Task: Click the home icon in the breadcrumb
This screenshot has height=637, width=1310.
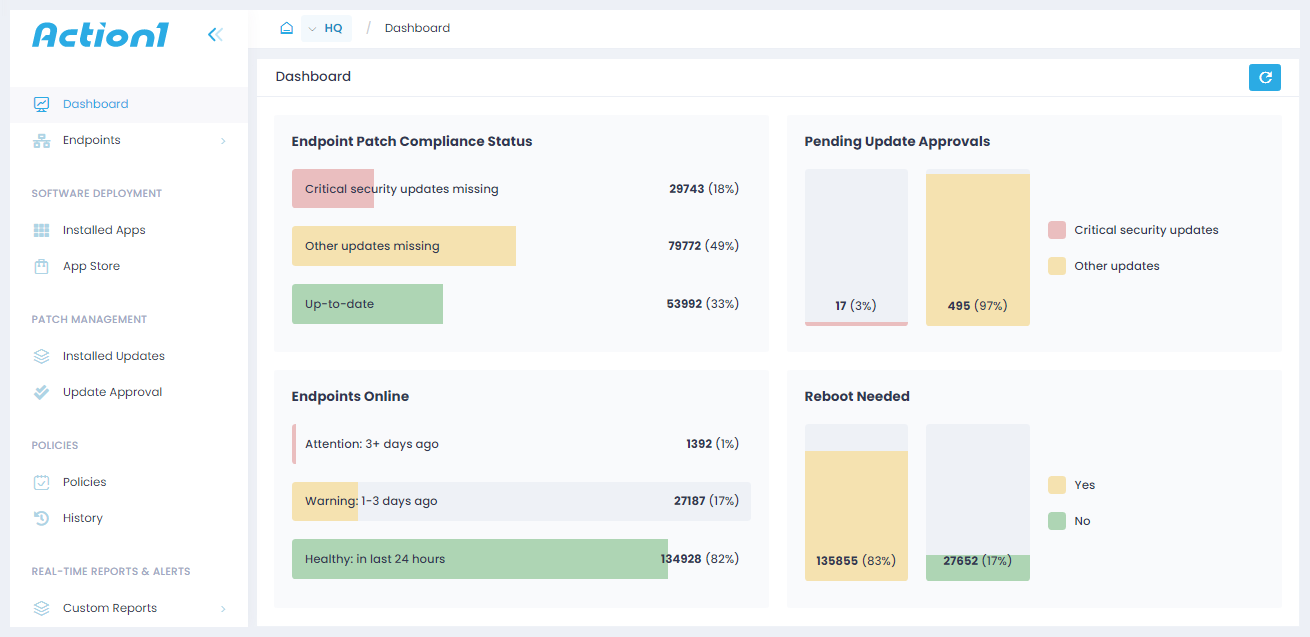Action: click(x=287, y=27)
